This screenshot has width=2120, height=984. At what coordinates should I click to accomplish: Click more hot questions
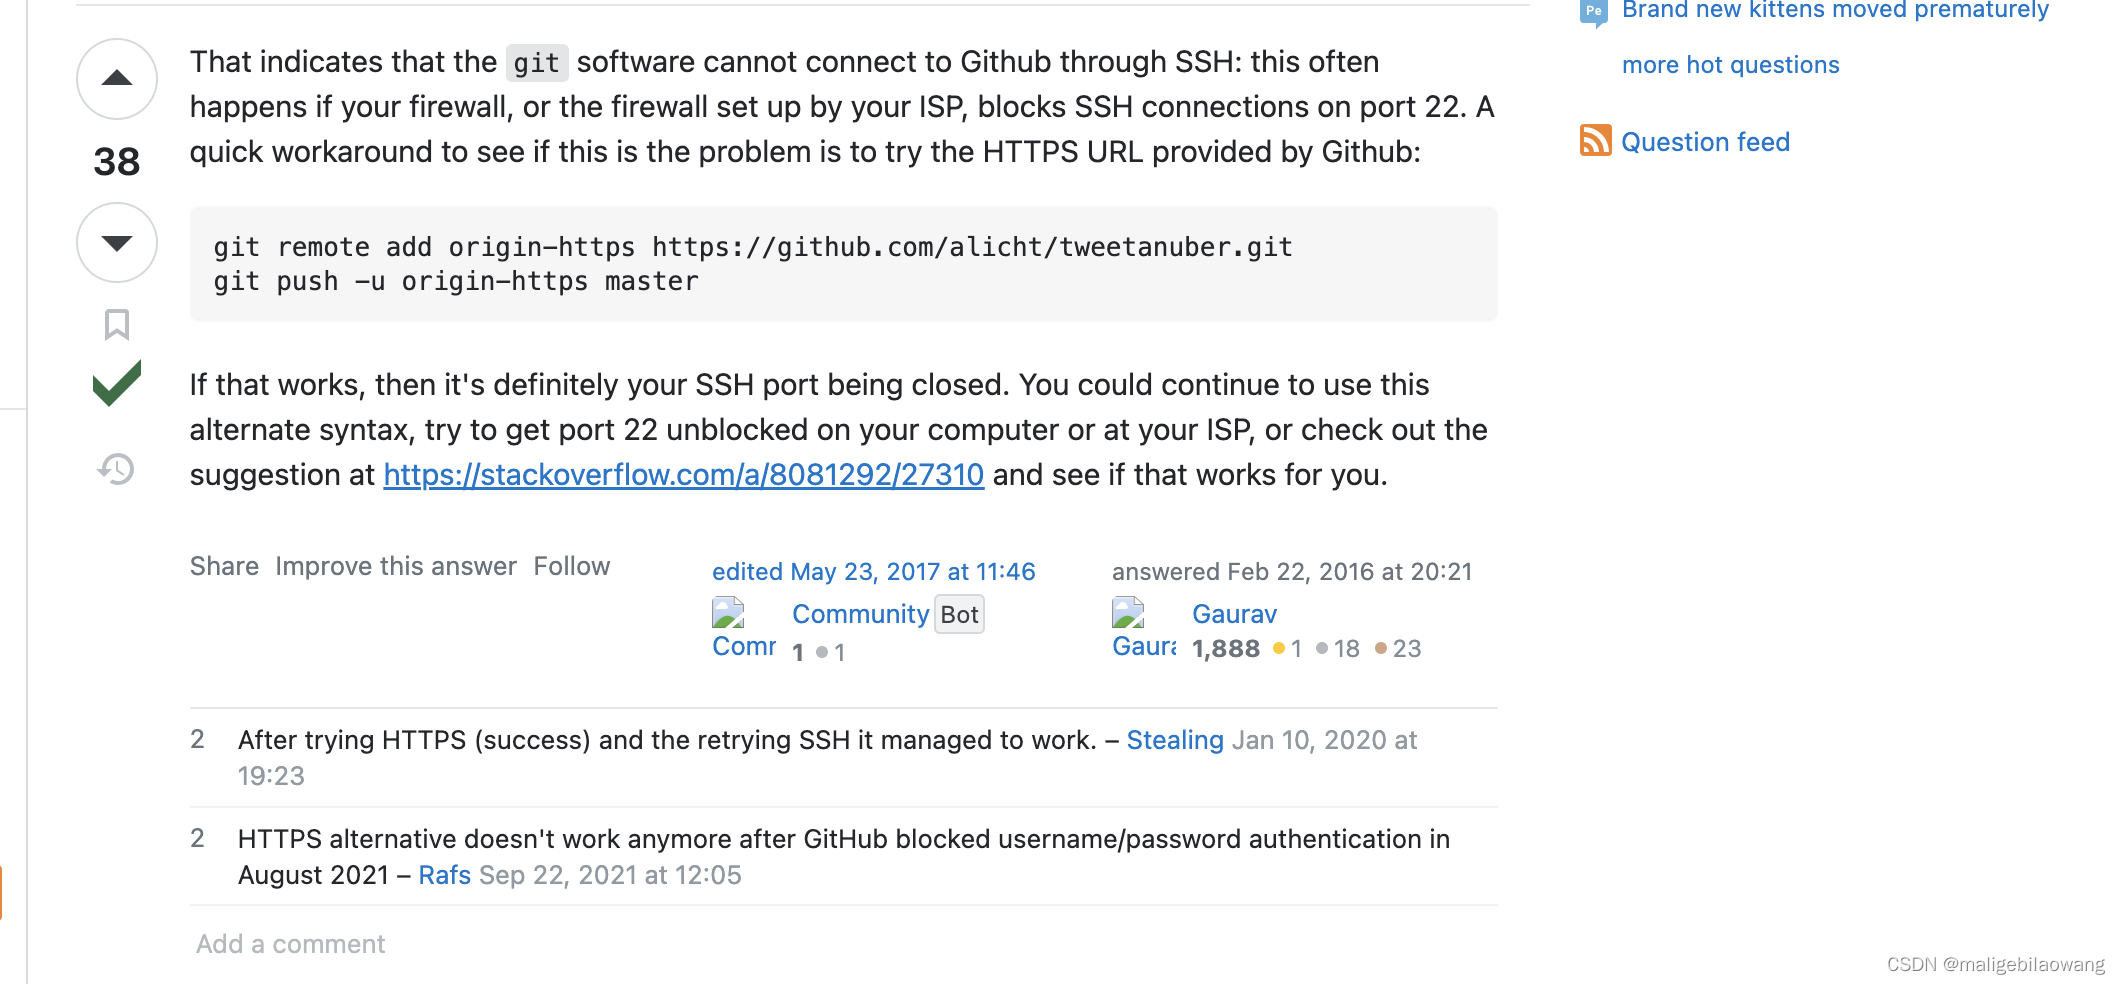point(1730,64)
